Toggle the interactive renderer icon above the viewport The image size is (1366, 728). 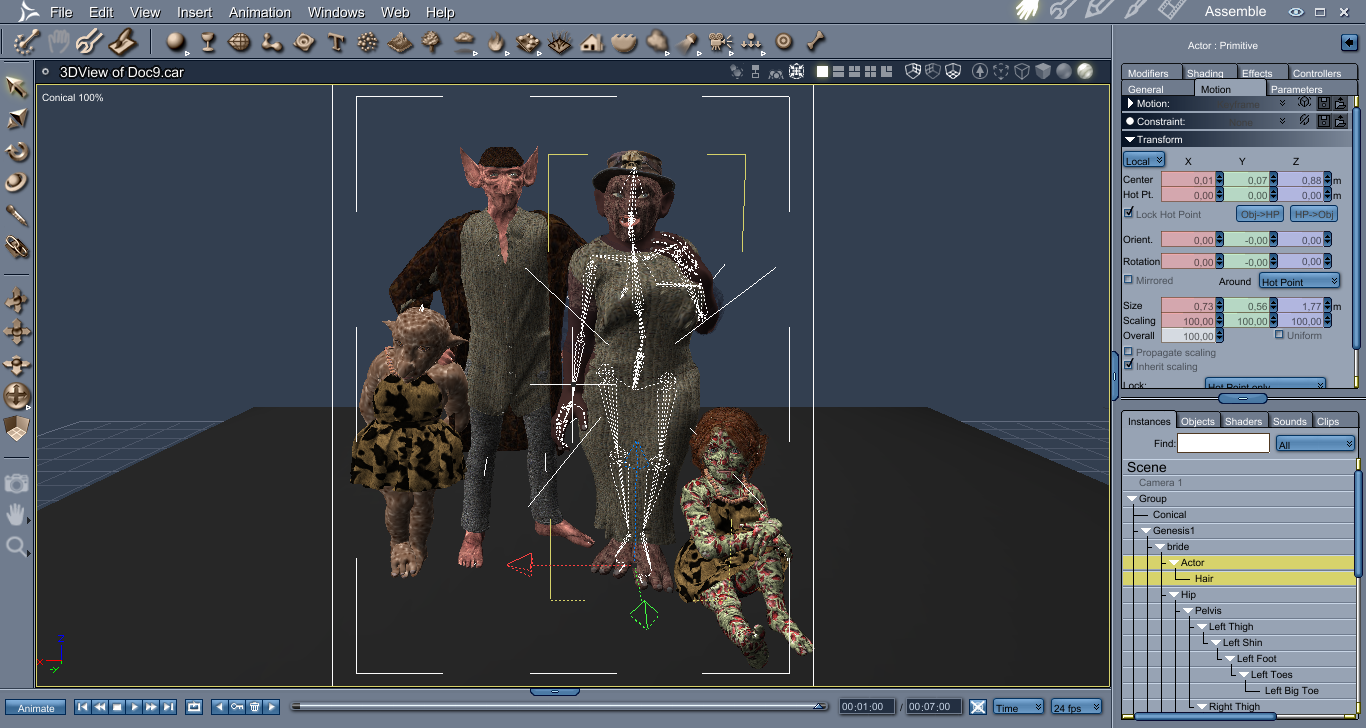[x=796, y=72]
